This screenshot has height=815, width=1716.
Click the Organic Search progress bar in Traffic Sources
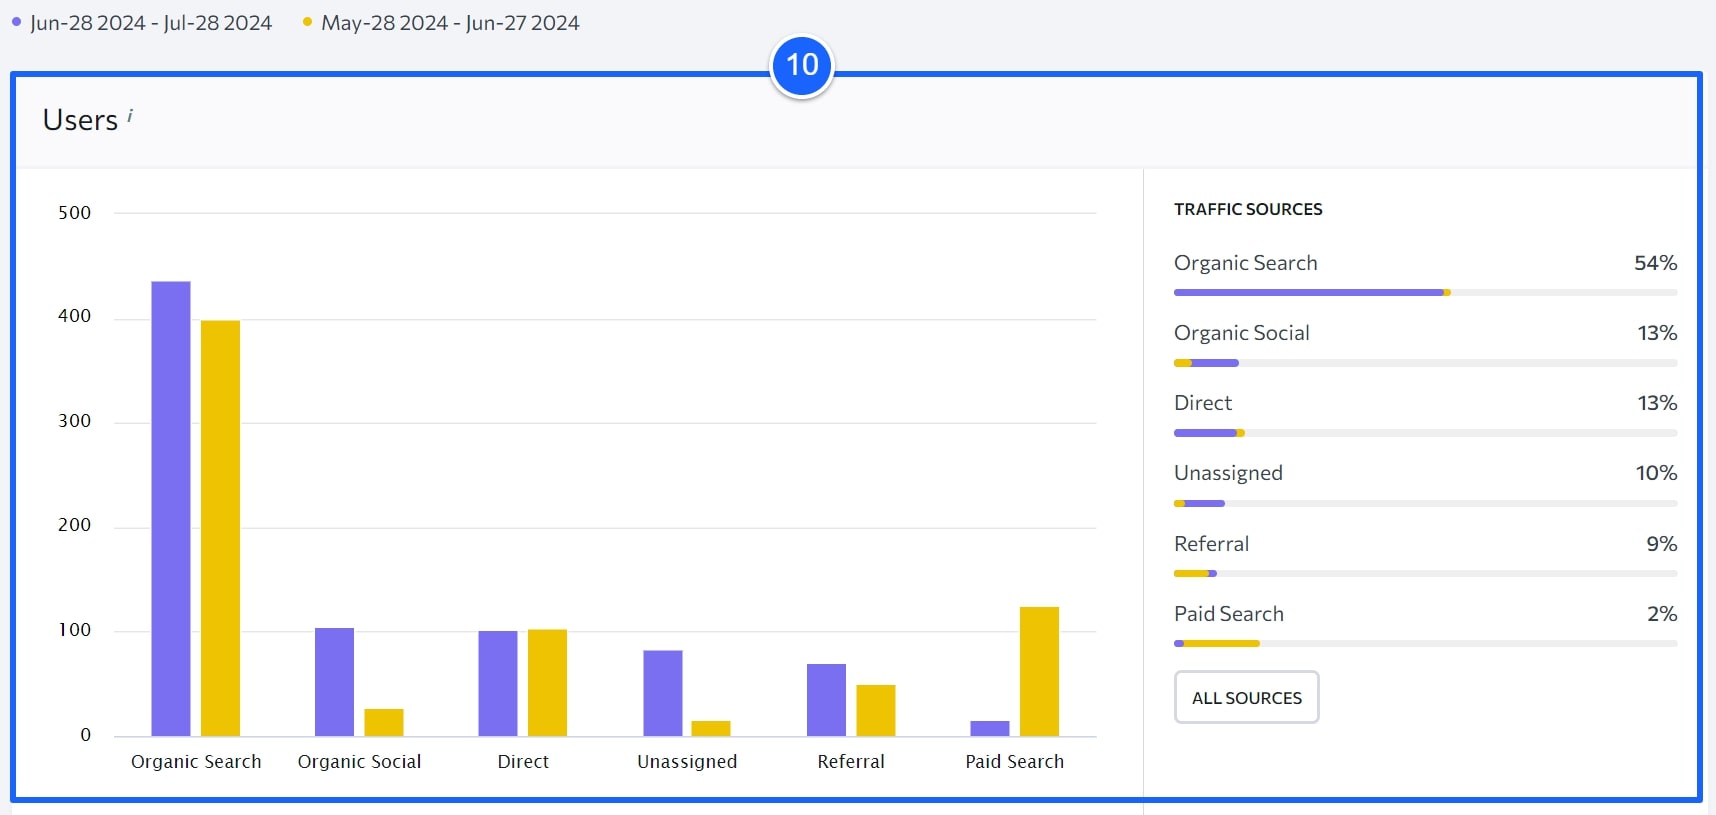point(1425,293)
